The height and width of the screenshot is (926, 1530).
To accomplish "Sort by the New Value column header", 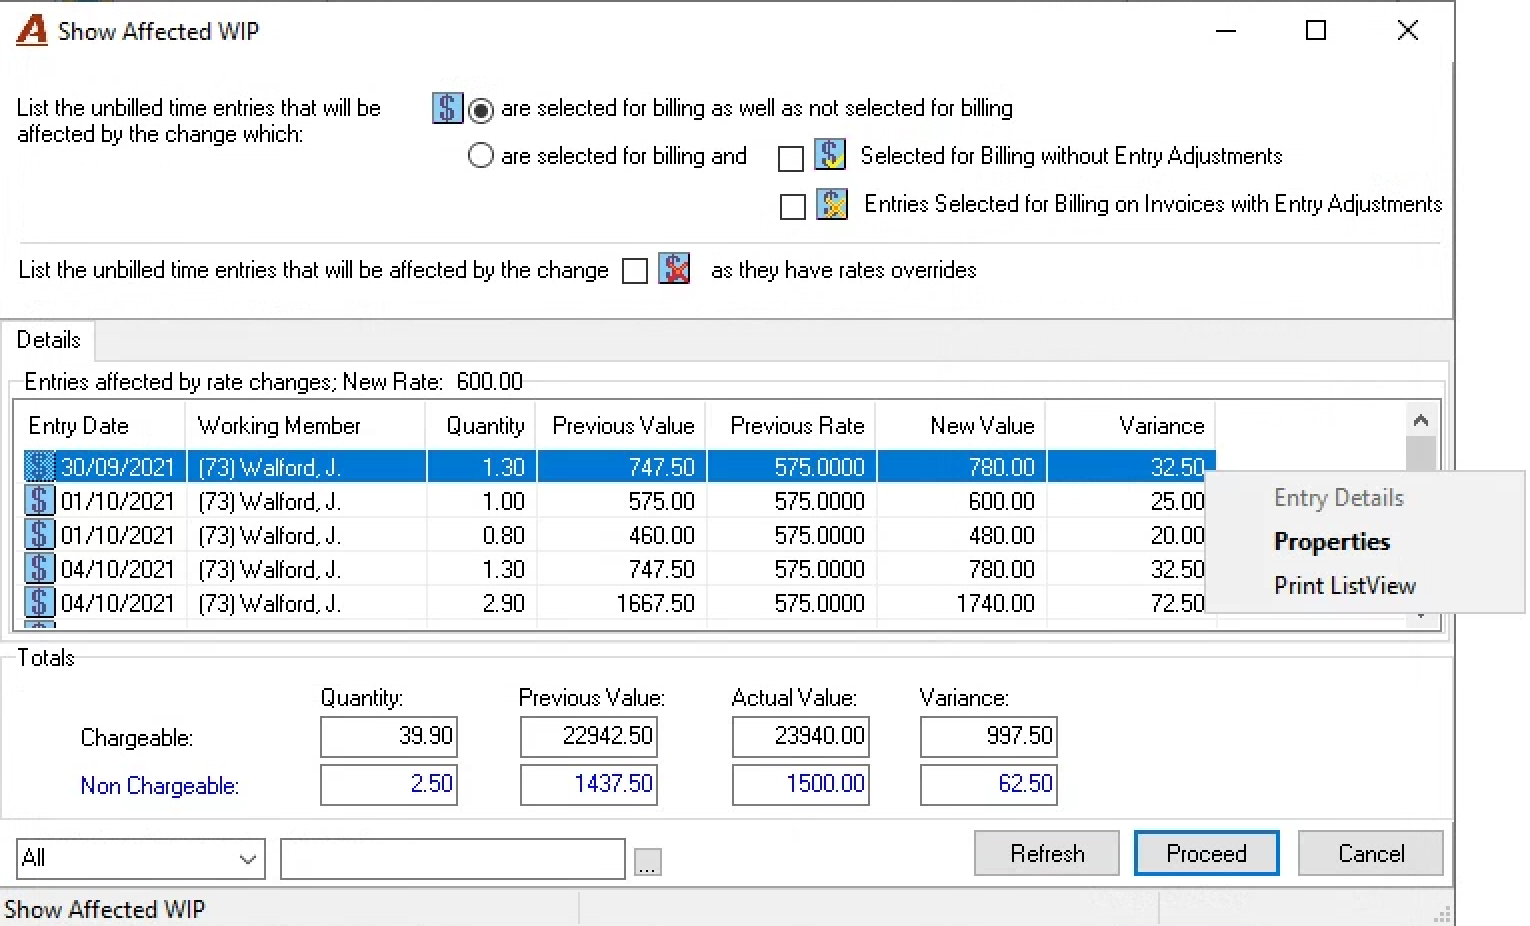I will point(961,426).
